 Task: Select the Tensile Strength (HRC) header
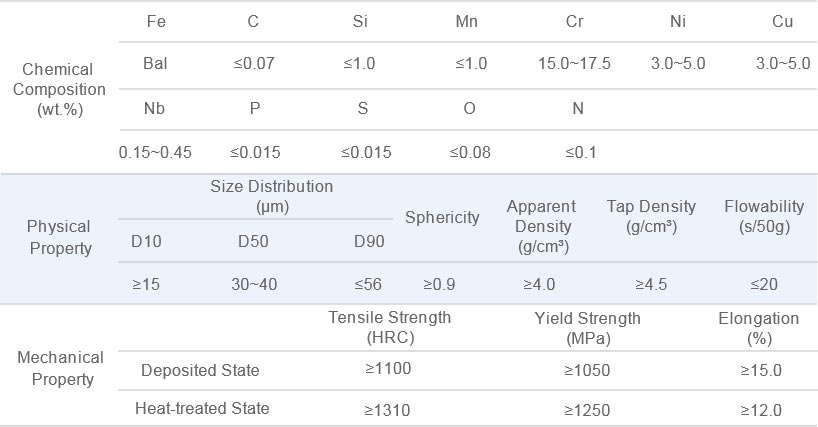point(390,327)
